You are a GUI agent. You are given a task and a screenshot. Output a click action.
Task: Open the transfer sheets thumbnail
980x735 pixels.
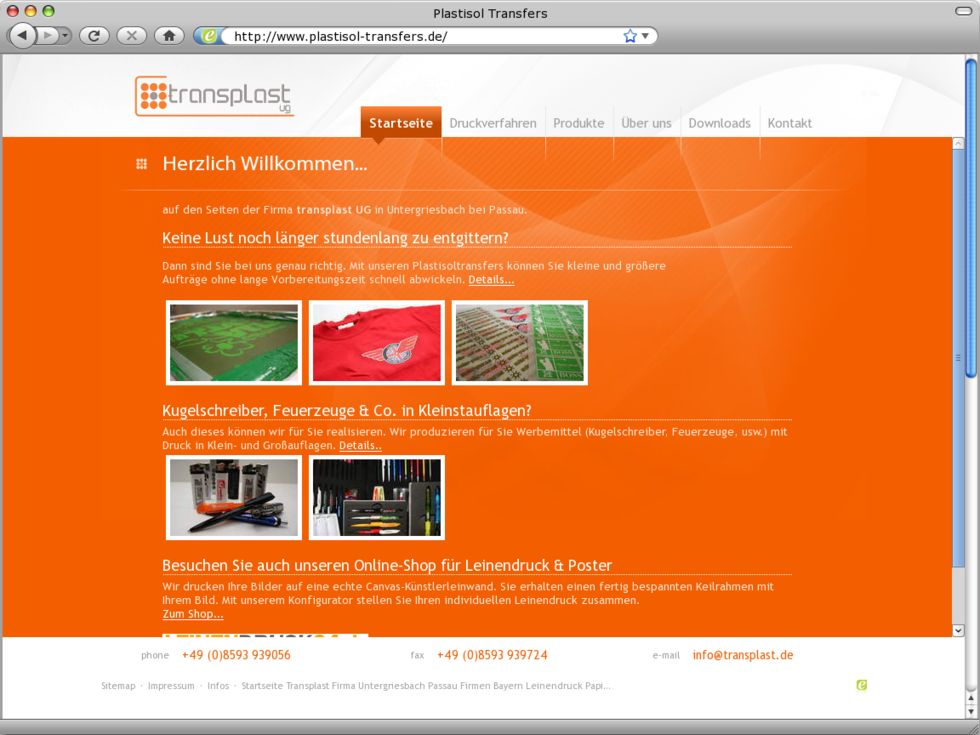pos(519,342)
